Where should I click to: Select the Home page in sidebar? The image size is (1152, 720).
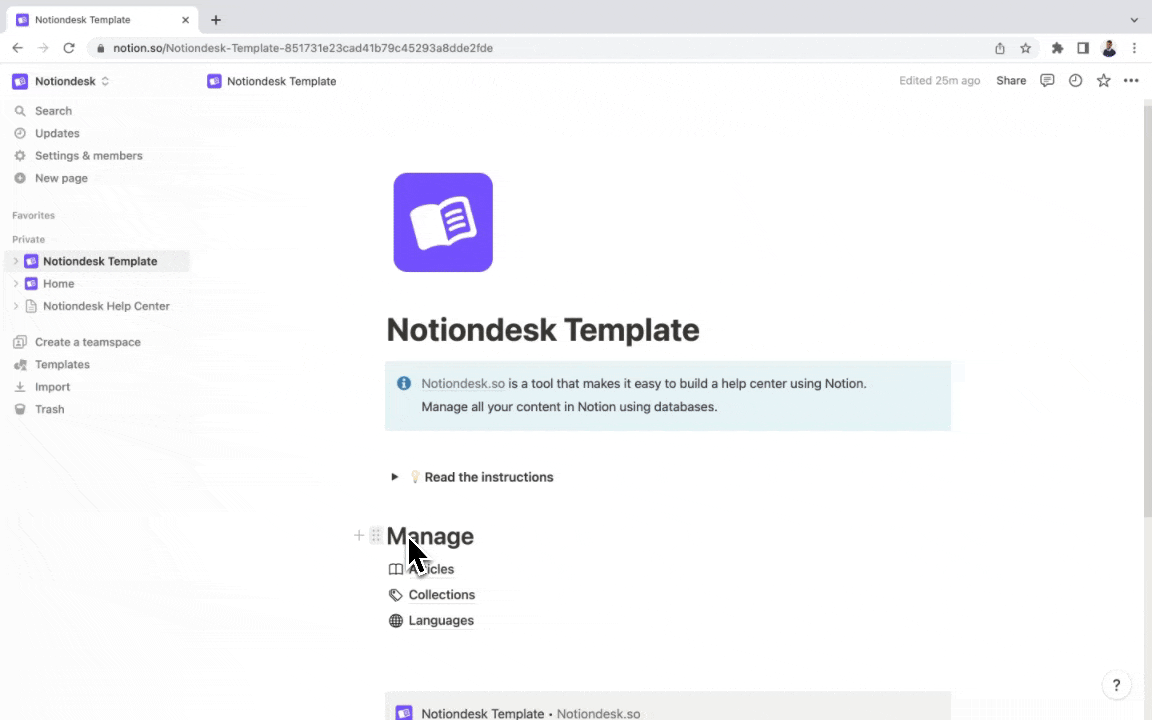[58, 284]
